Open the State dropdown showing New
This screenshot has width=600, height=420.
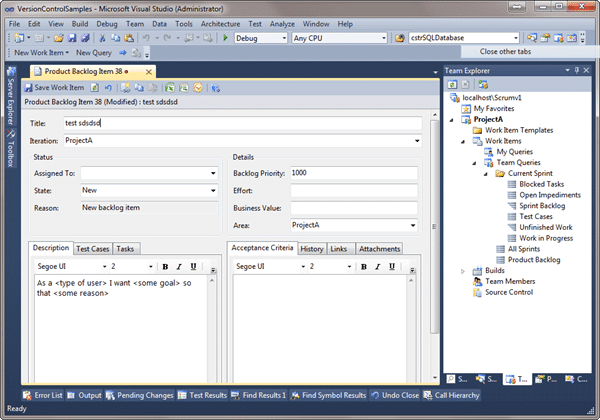point(213,190)
